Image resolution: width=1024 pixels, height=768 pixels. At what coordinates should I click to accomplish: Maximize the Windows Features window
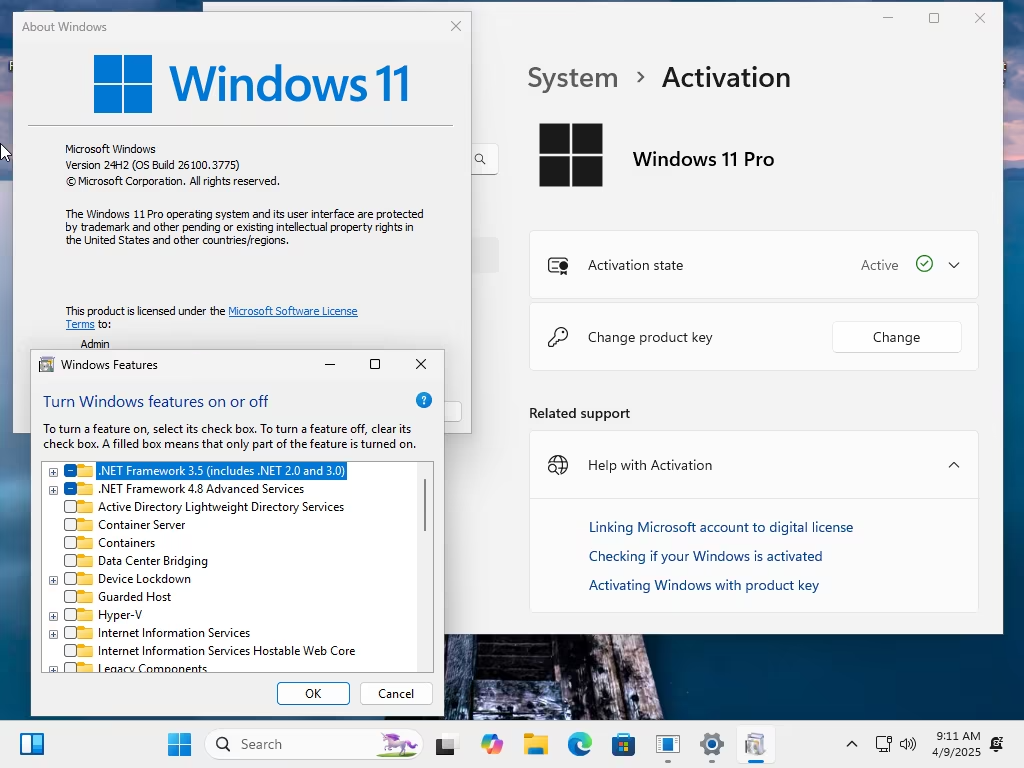375,364
